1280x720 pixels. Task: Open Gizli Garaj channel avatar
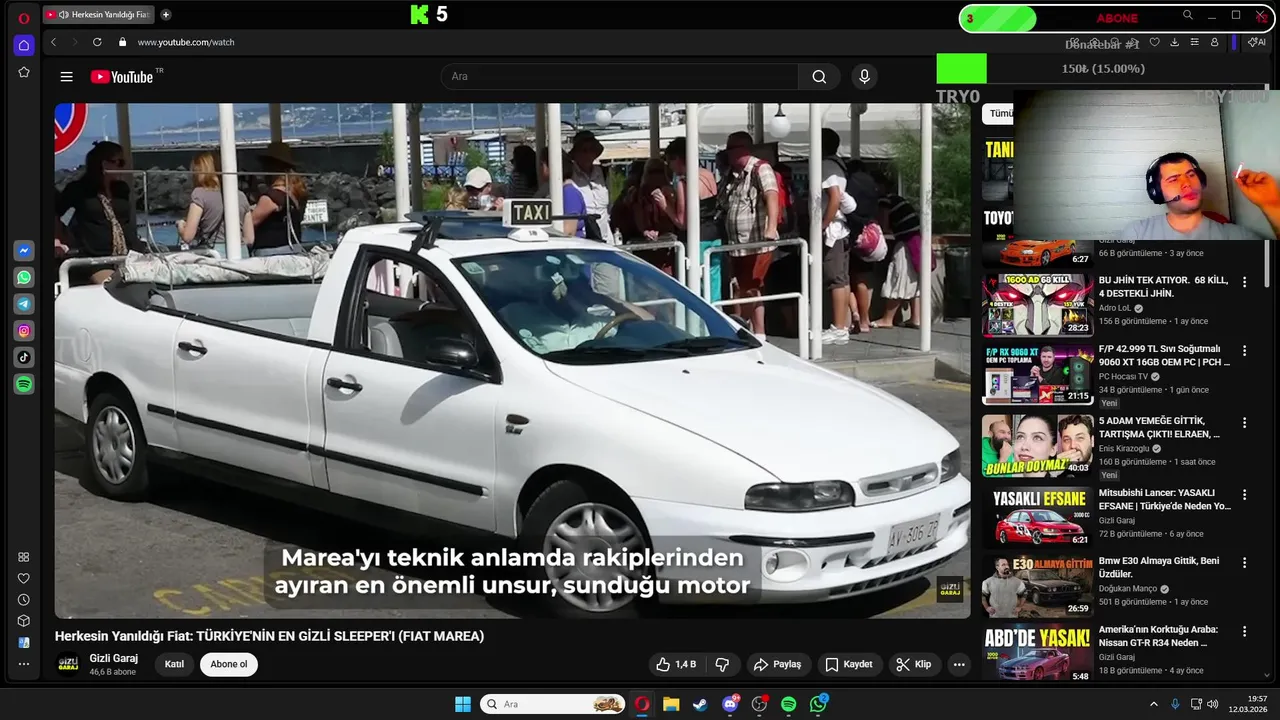[68, 664]
